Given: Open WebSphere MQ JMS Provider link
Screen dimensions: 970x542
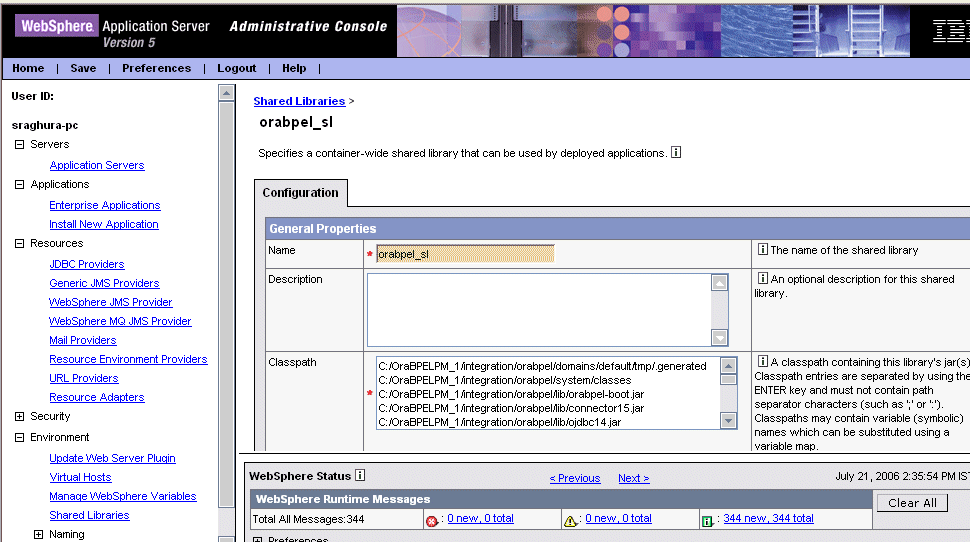Looking at the screenshot, I should pos(120,321).
